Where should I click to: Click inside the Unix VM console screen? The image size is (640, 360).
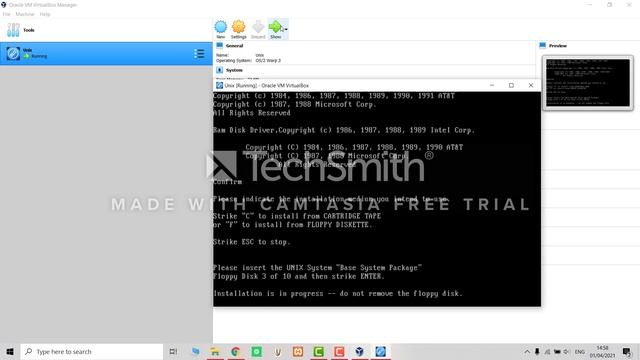(x=377, y=199)
